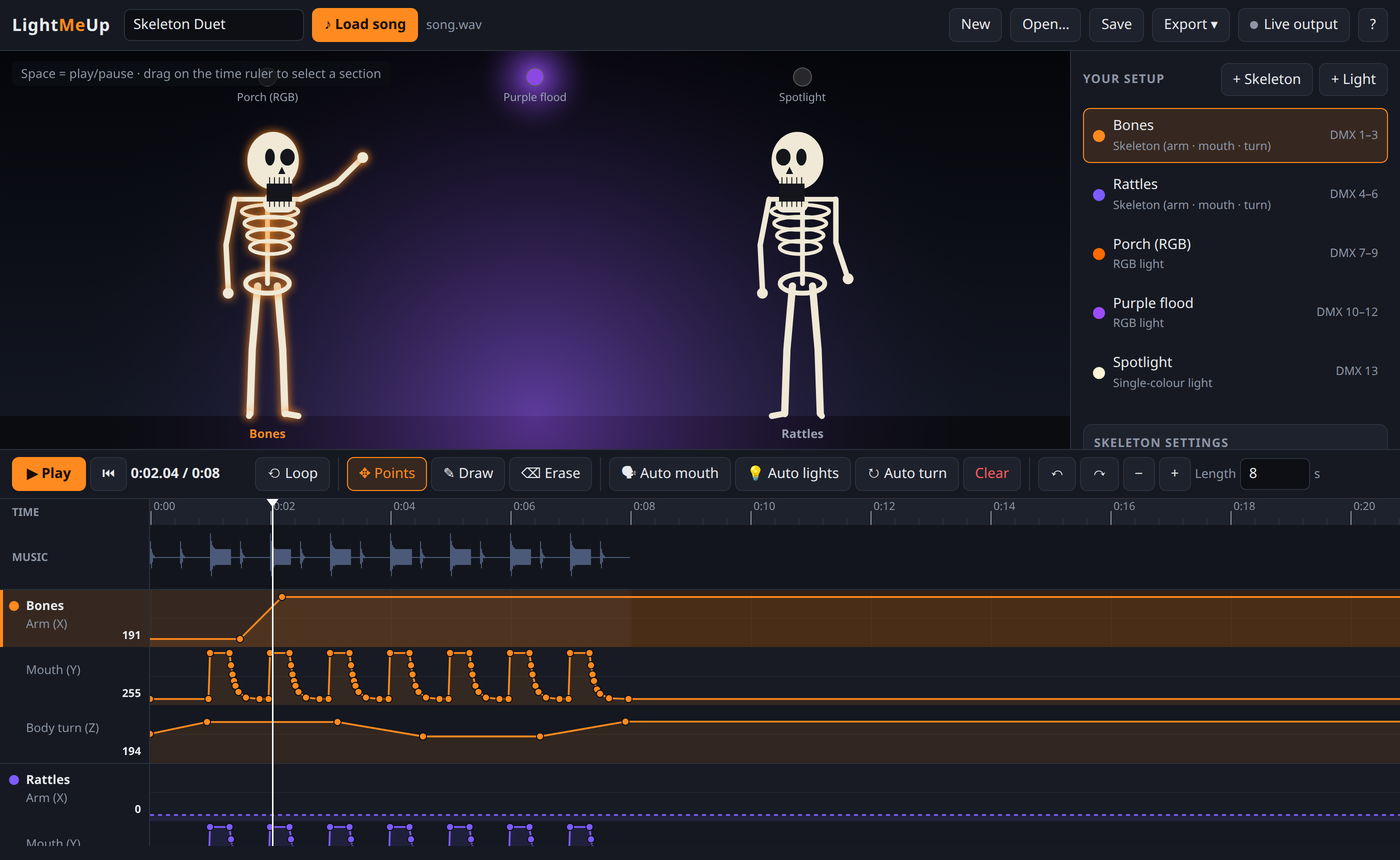Screen dimensions: 1400x860
Task: Click the red Clear button
Action: [992, 473]
